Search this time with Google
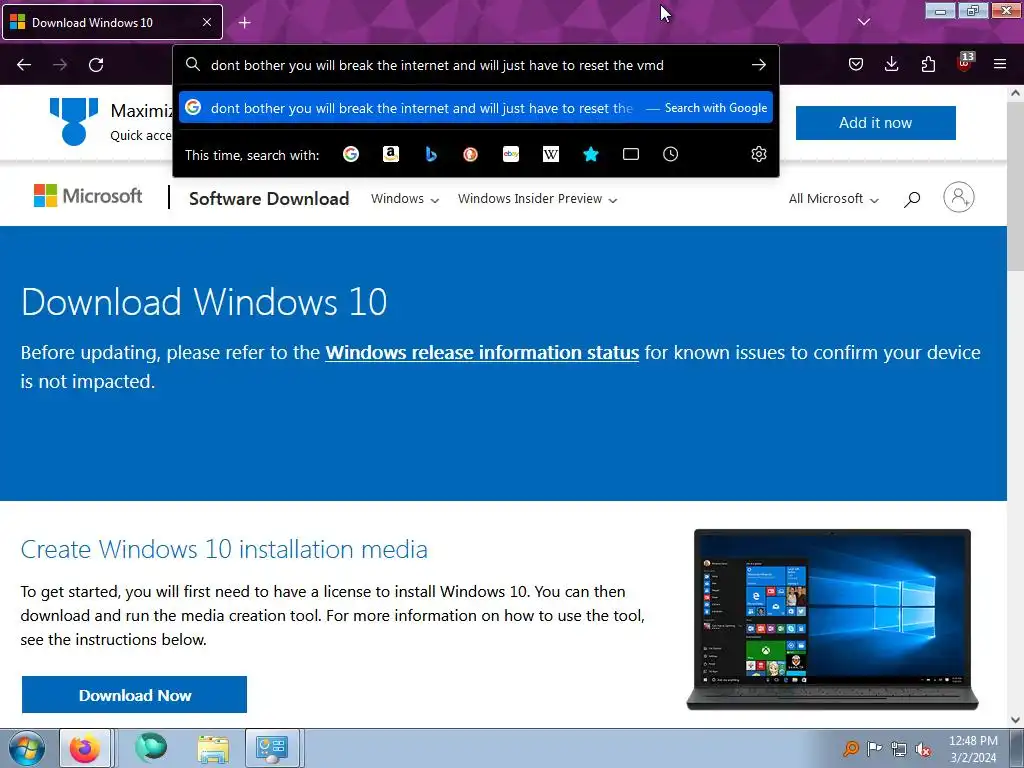Screen dimensions: 1024x768 [351, 154]
